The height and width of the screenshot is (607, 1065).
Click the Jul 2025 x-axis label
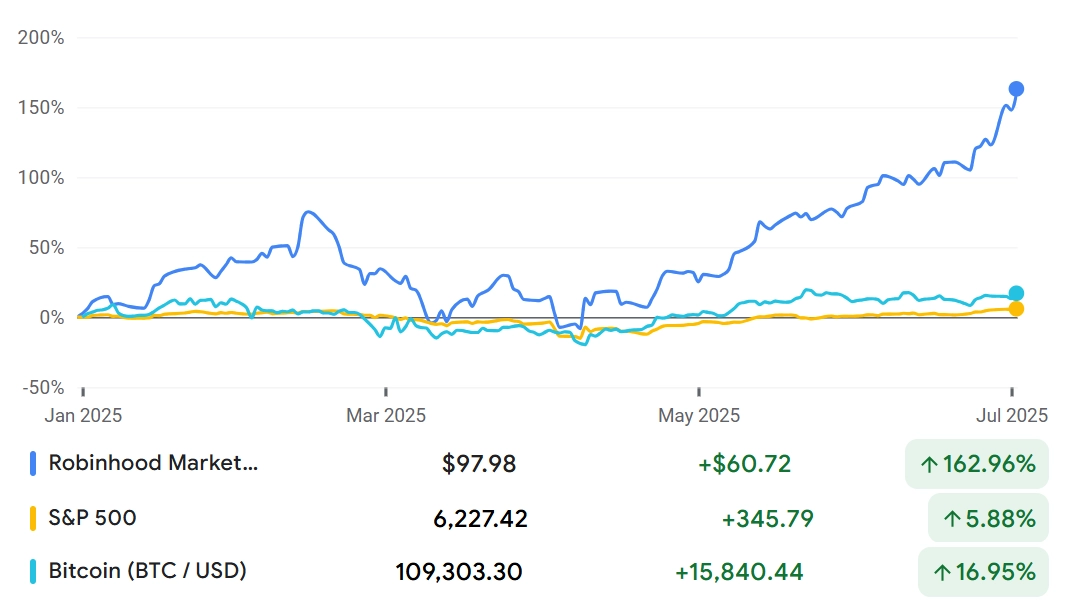pos(1012,416)
